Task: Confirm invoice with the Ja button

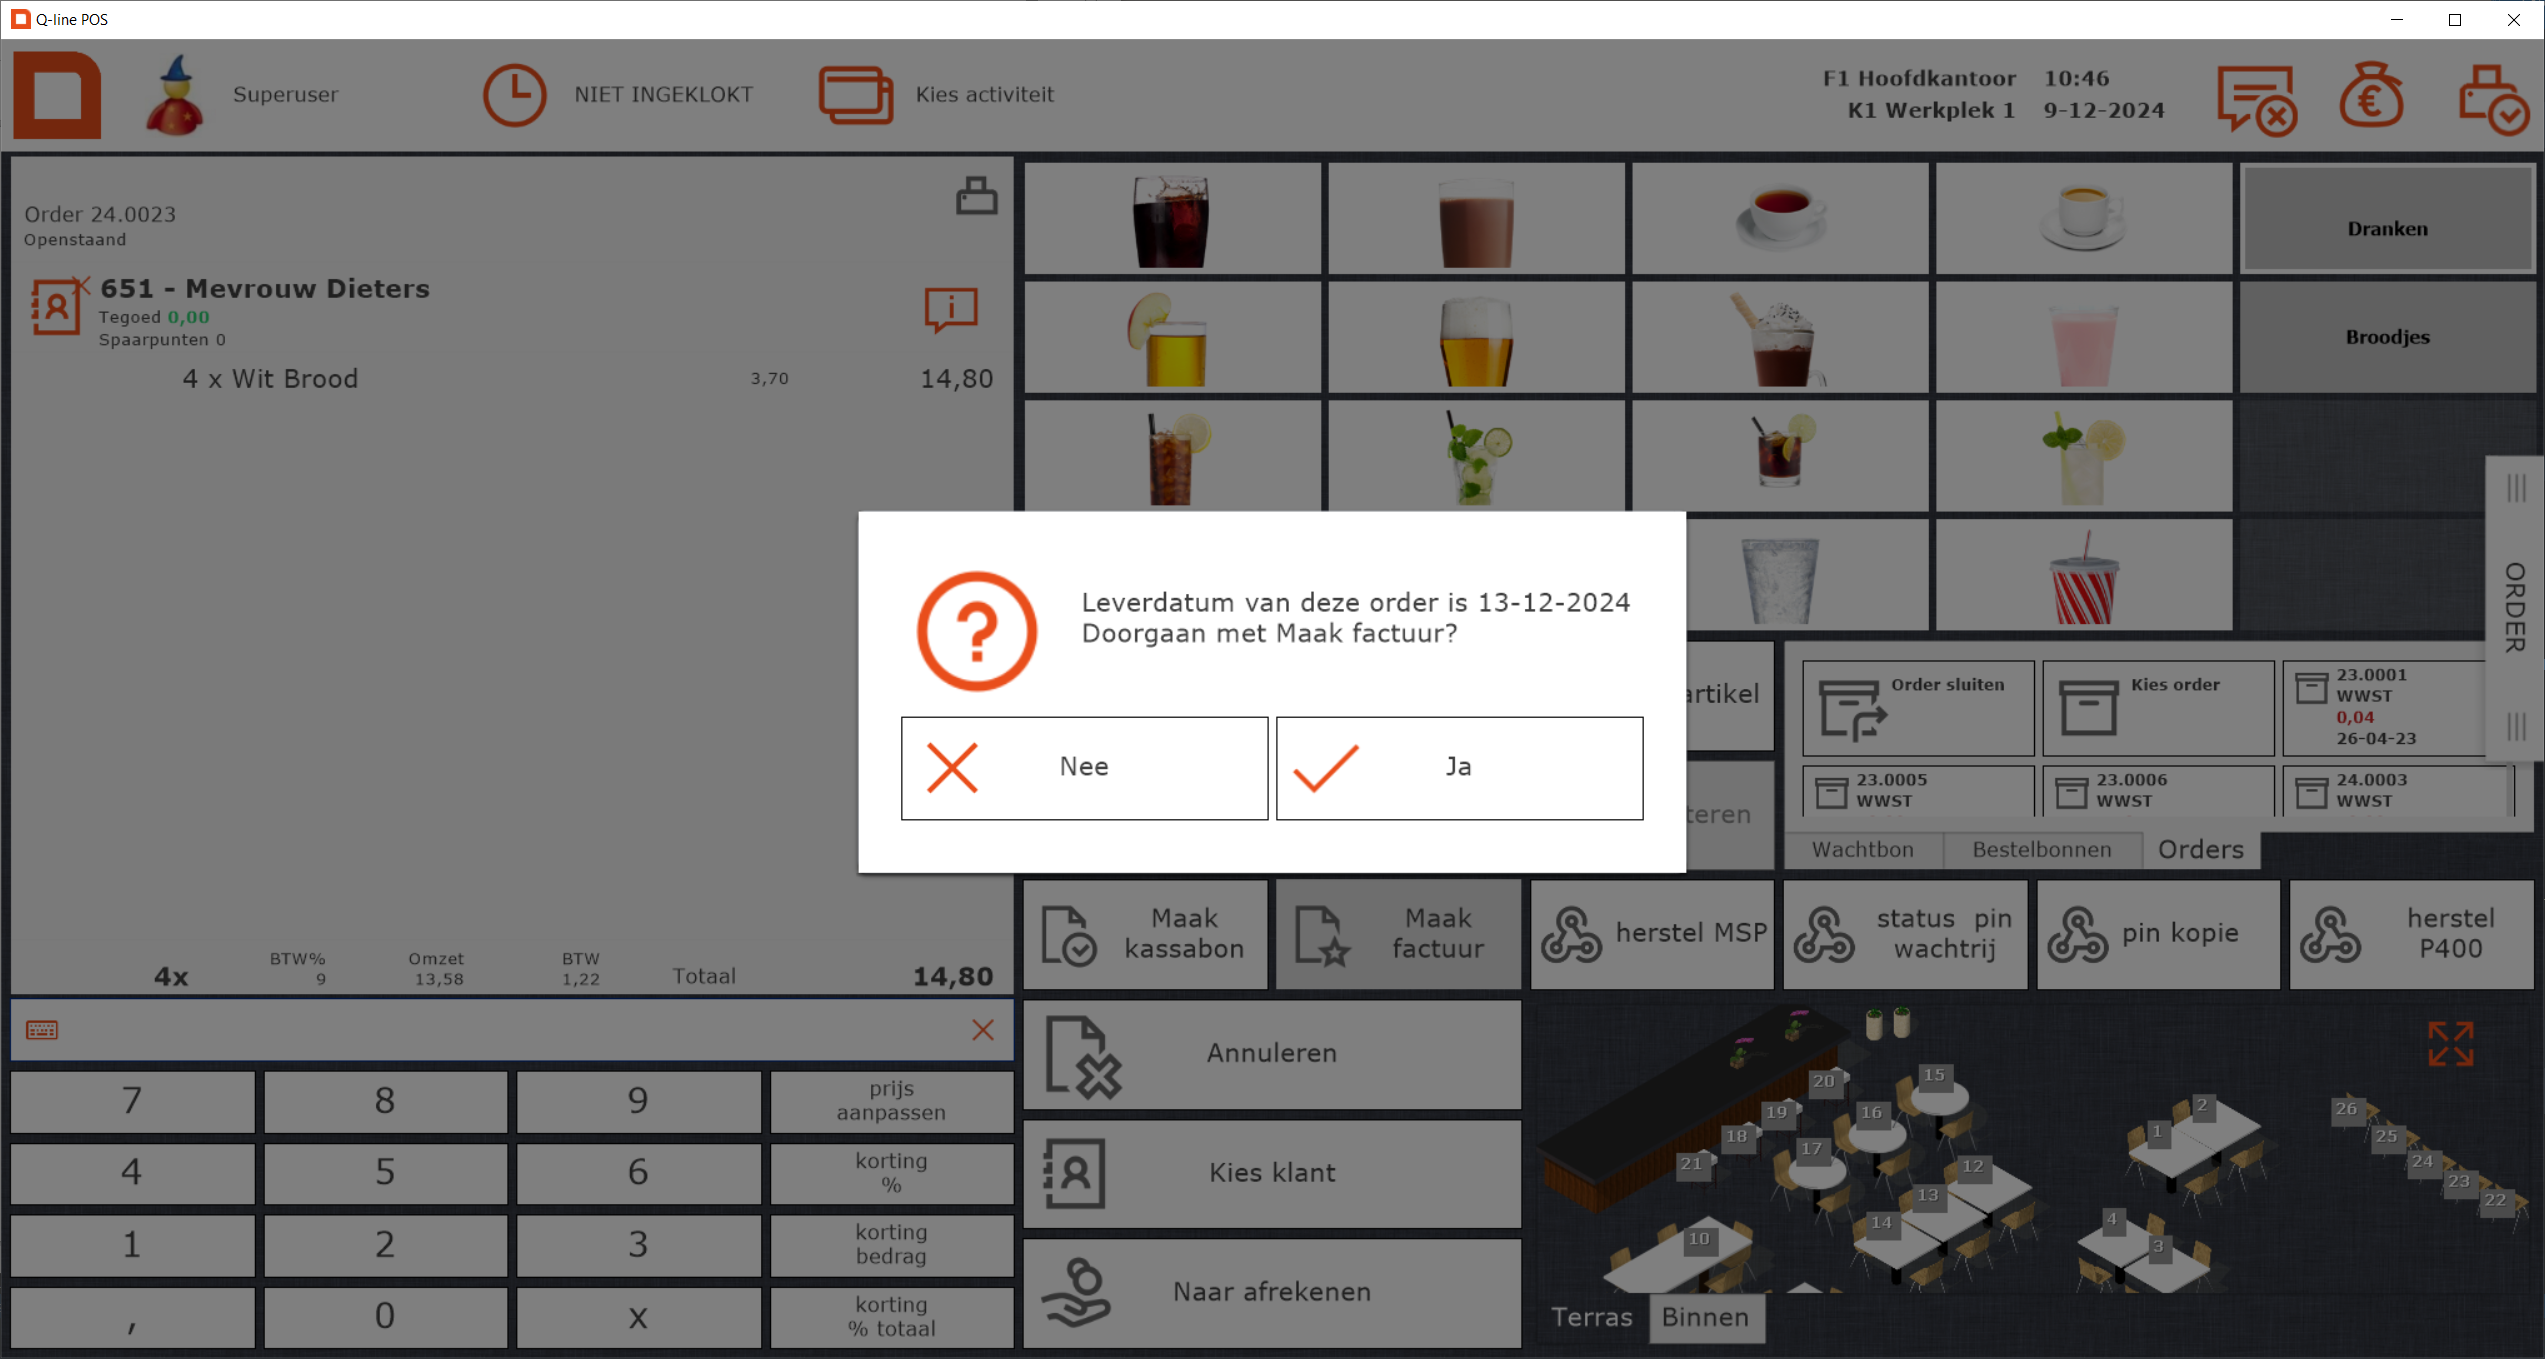Action: tap(1459, 767)
